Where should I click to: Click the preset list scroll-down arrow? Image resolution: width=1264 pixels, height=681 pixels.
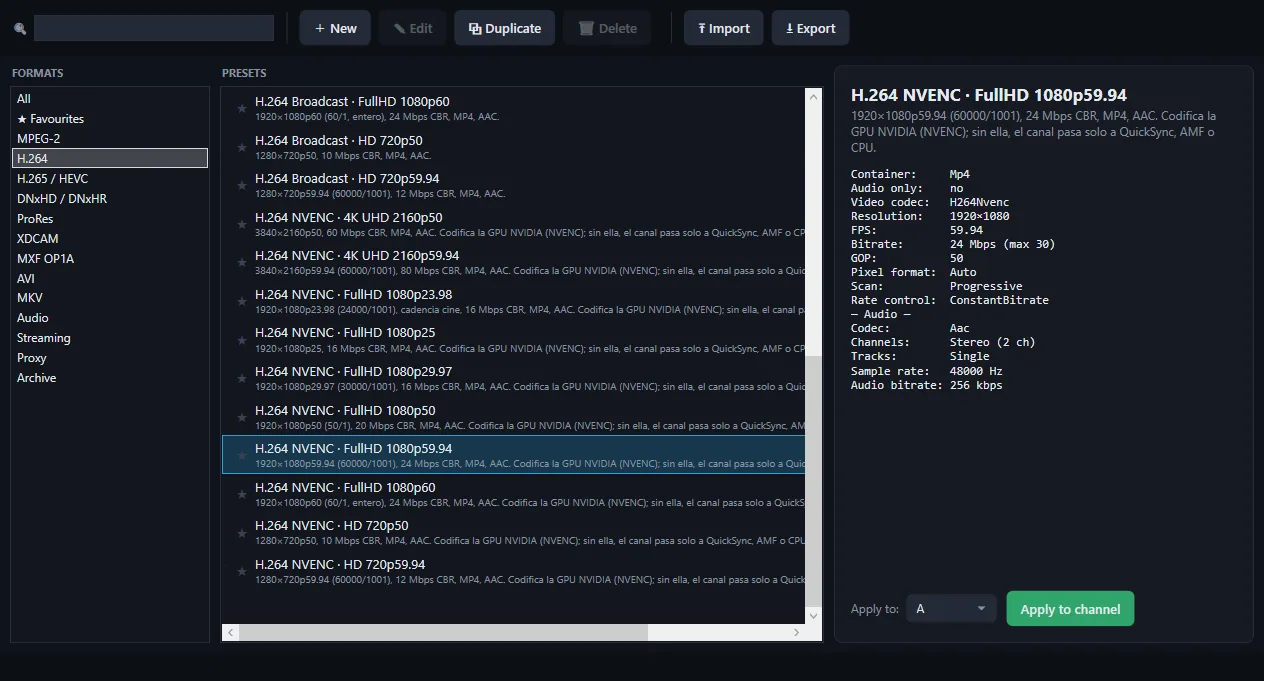coord(813,615)
